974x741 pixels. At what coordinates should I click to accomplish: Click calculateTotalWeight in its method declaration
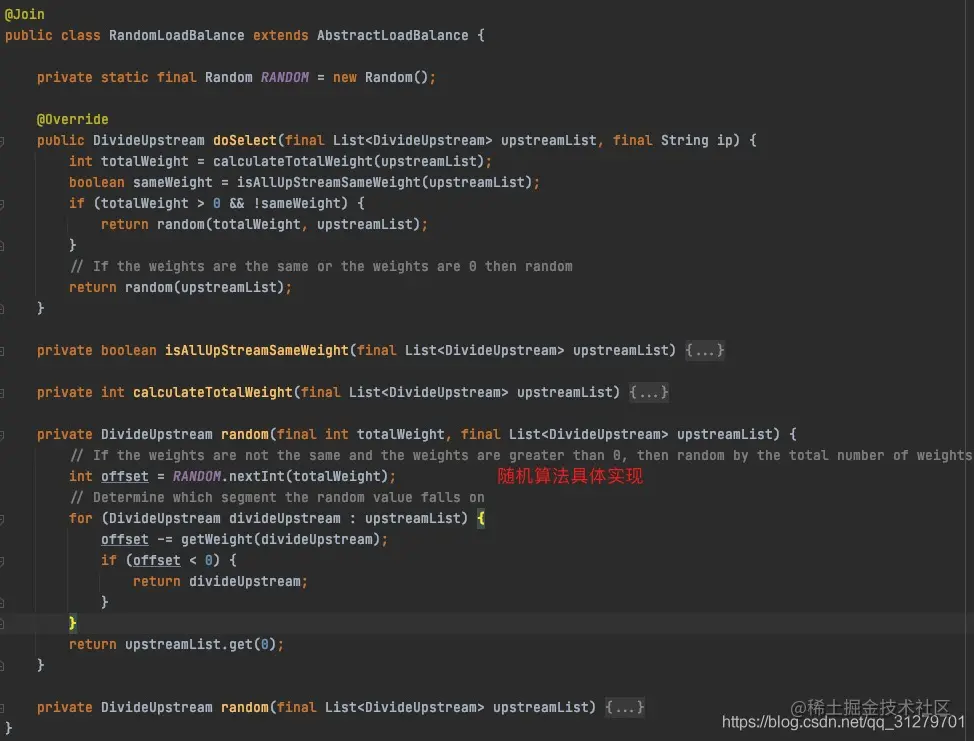tap(212, 393)
